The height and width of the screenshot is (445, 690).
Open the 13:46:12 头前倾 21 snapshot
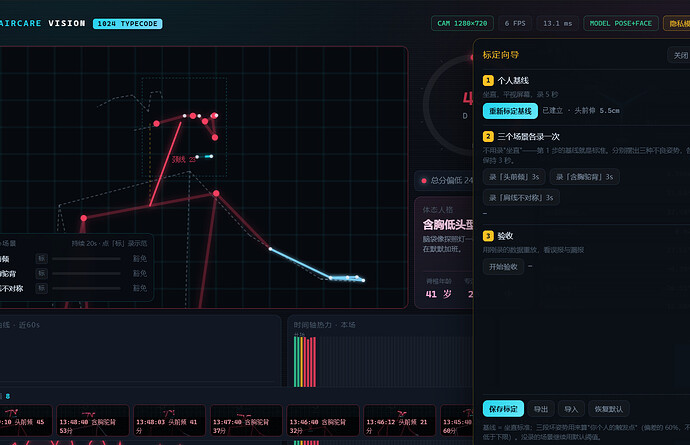[400, 421]
